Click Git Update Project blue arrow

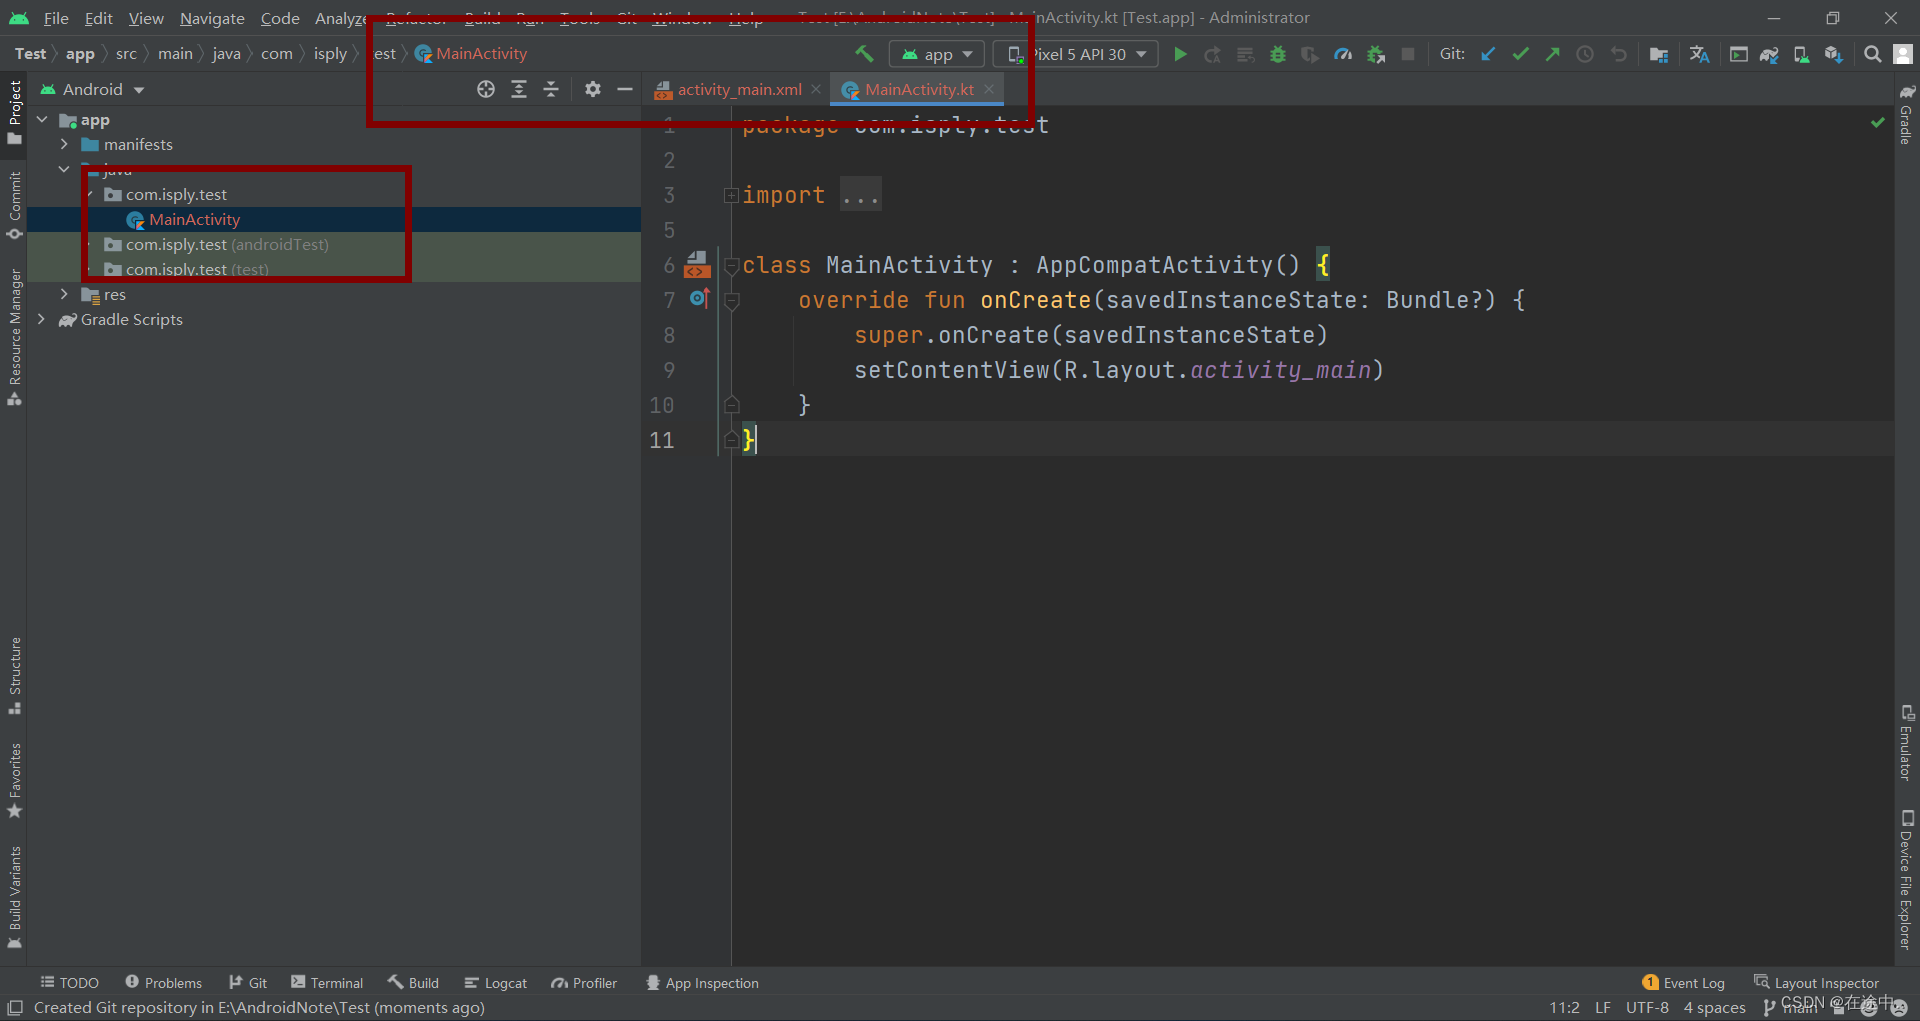point(1488,54)
